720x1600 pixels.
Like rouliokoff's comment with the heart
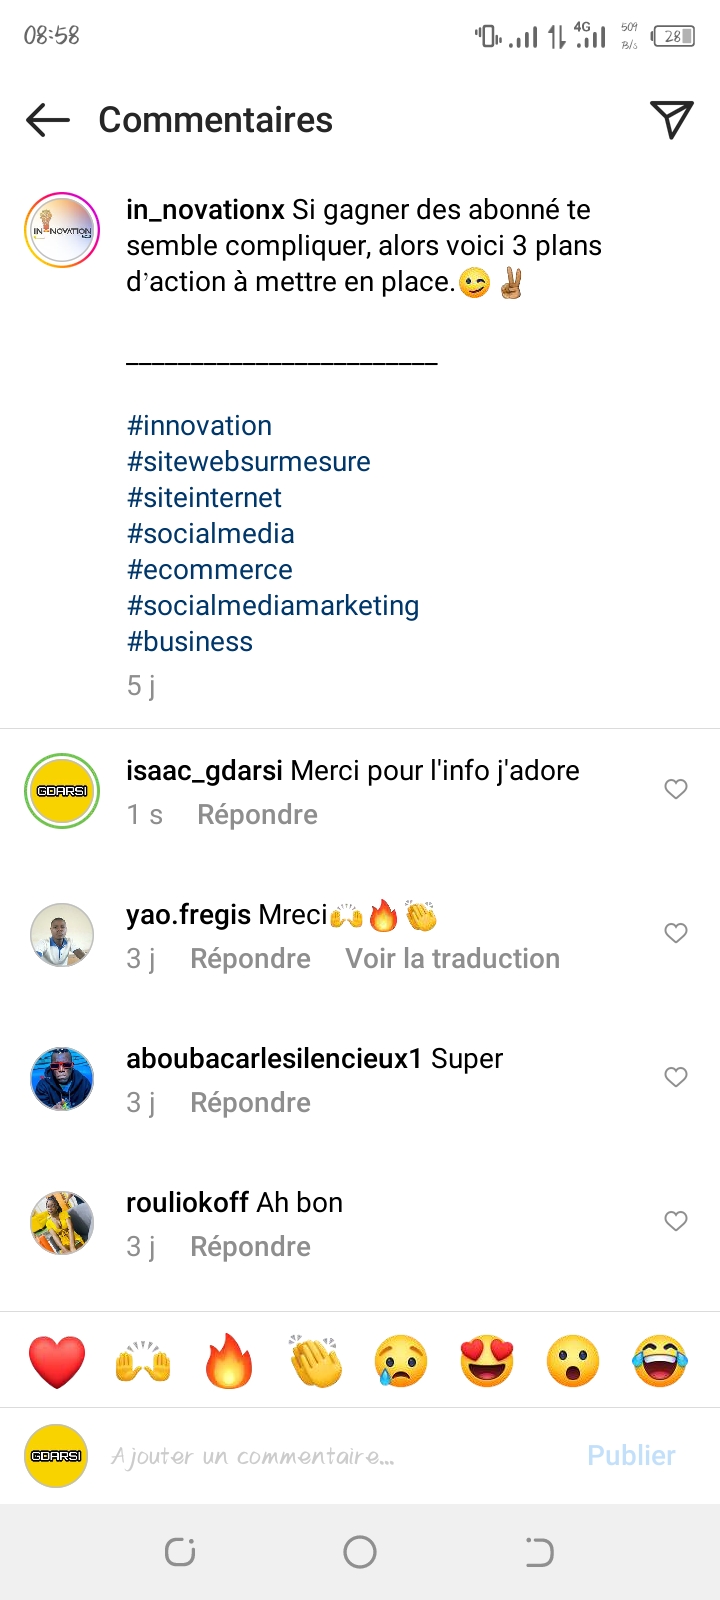point(676,1221)
